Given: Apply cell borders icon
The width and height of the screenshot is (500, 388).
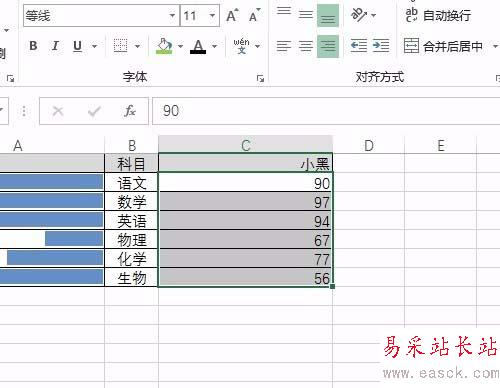Looking at the screenshot, I should (120, 46).
